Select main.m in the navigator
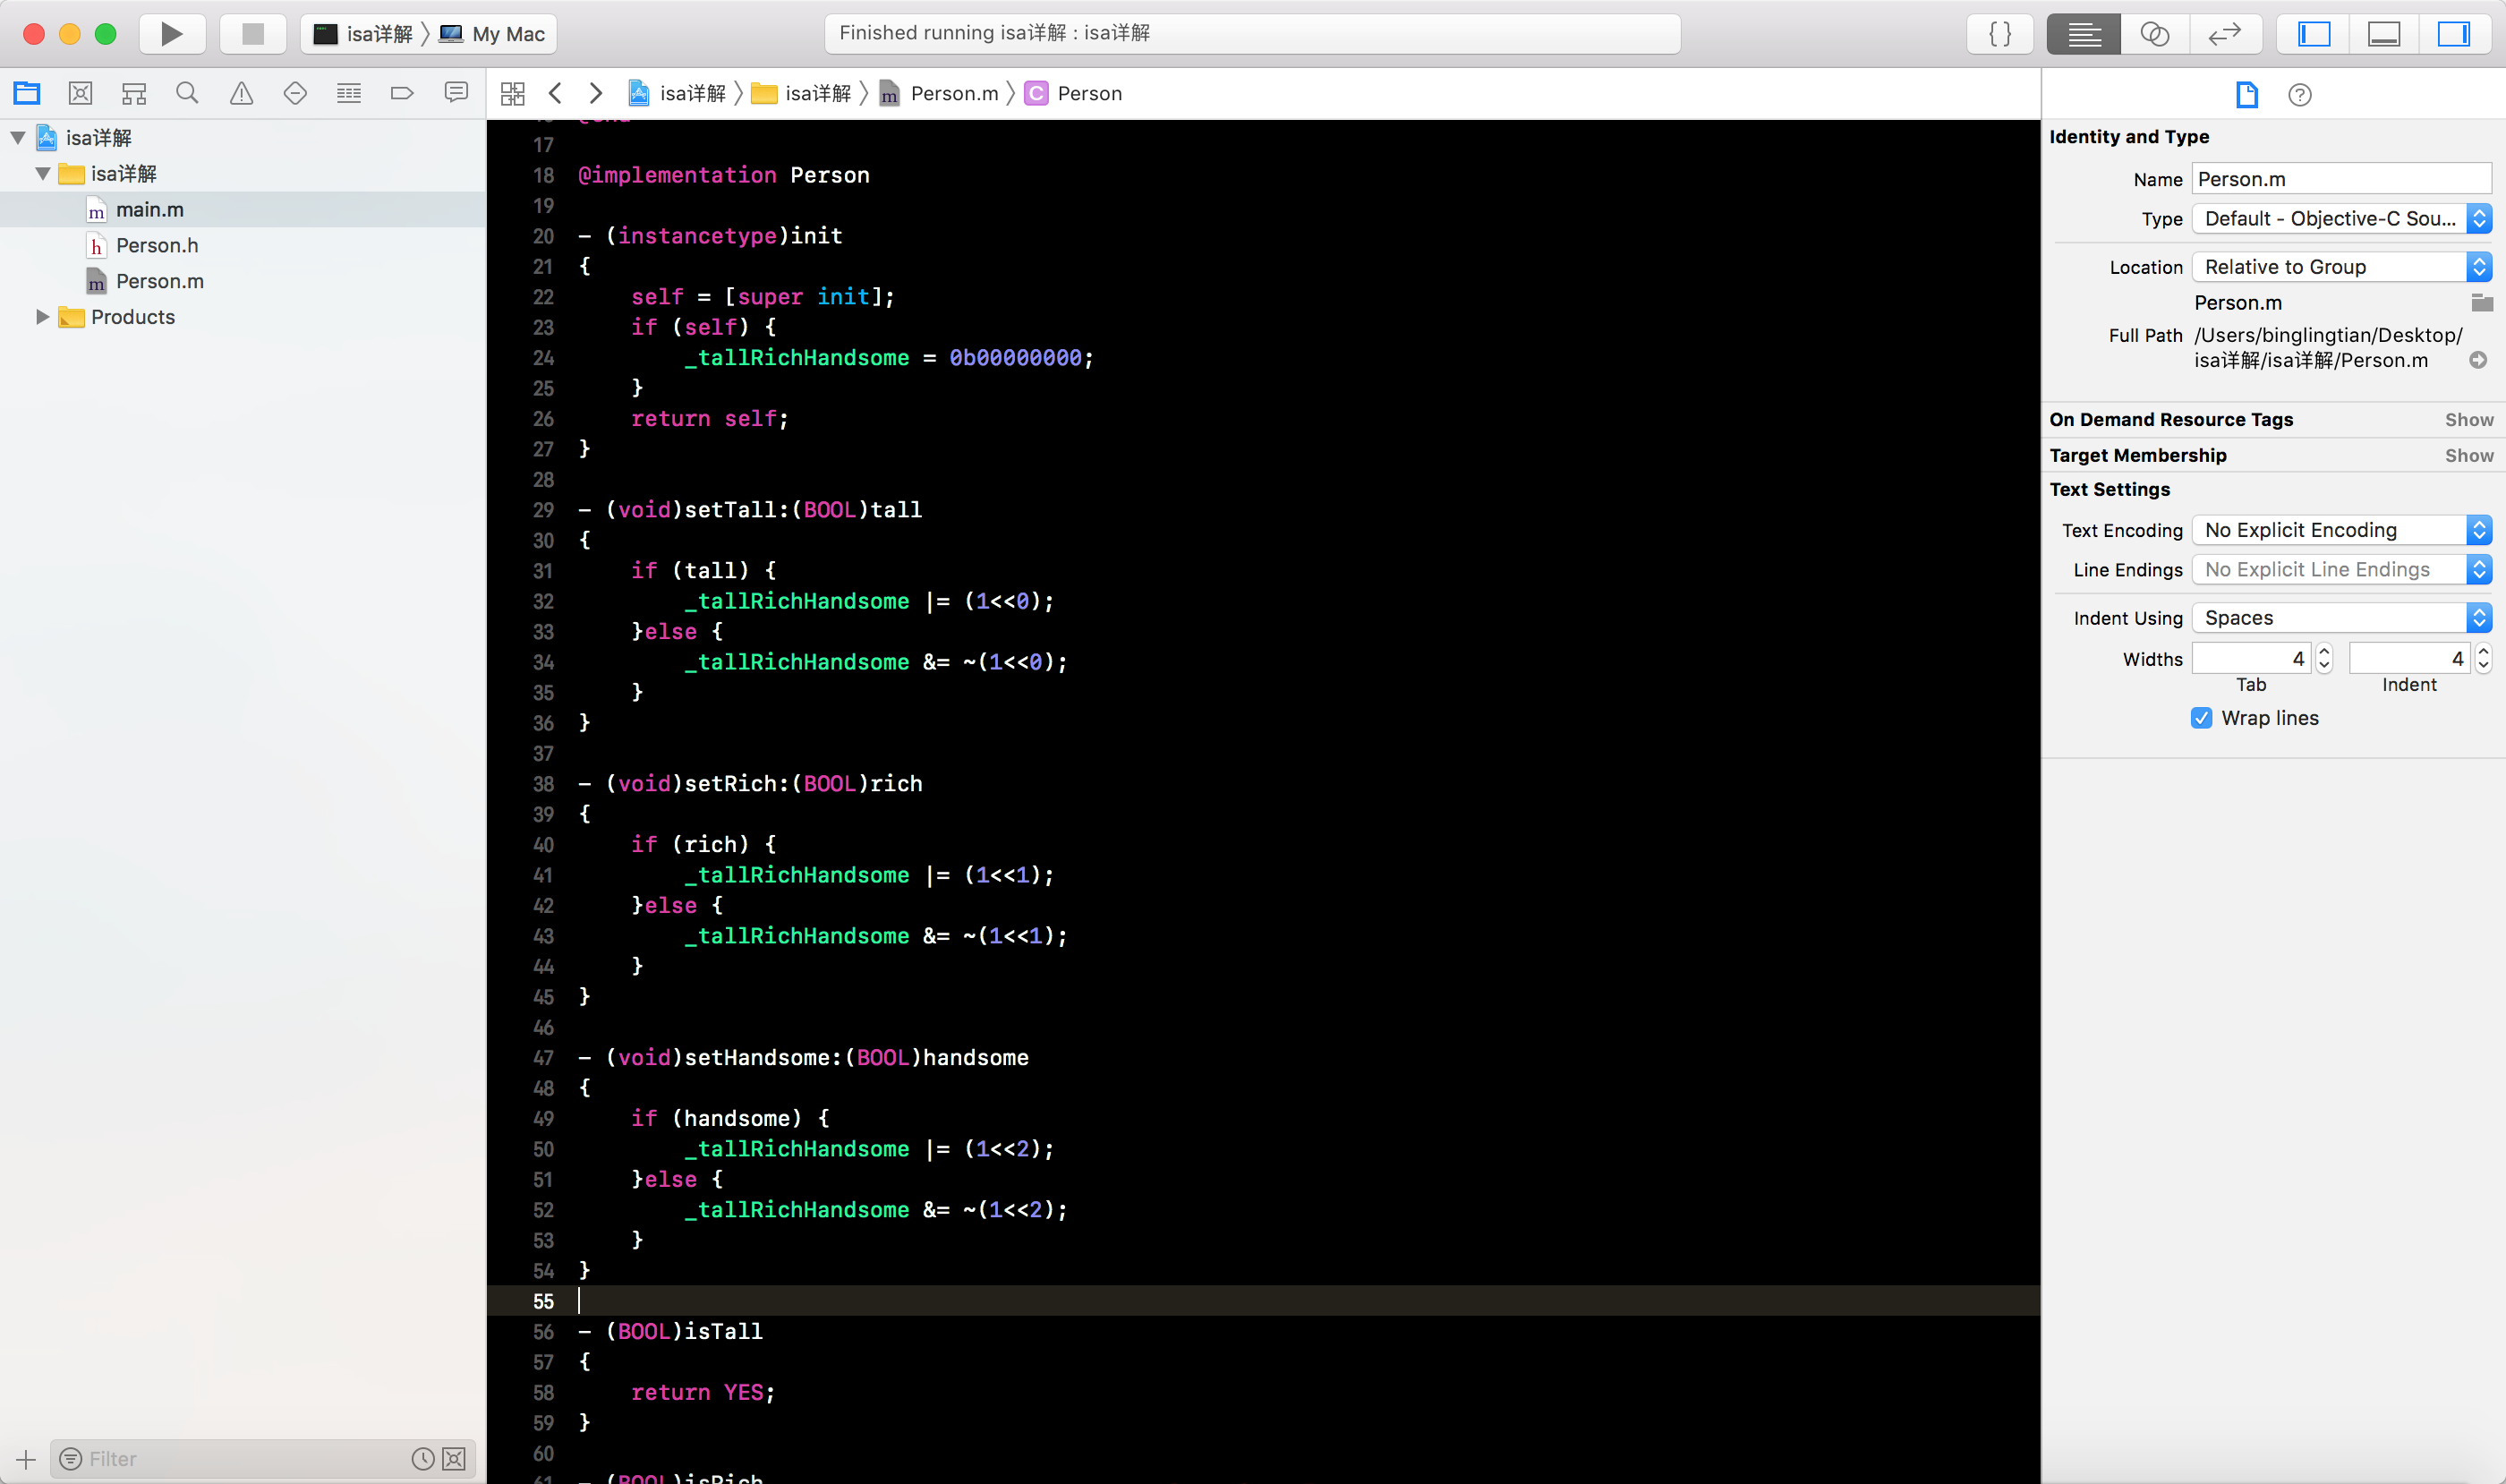Viewport: 2506px width, 1484px height. click(243, 210)
